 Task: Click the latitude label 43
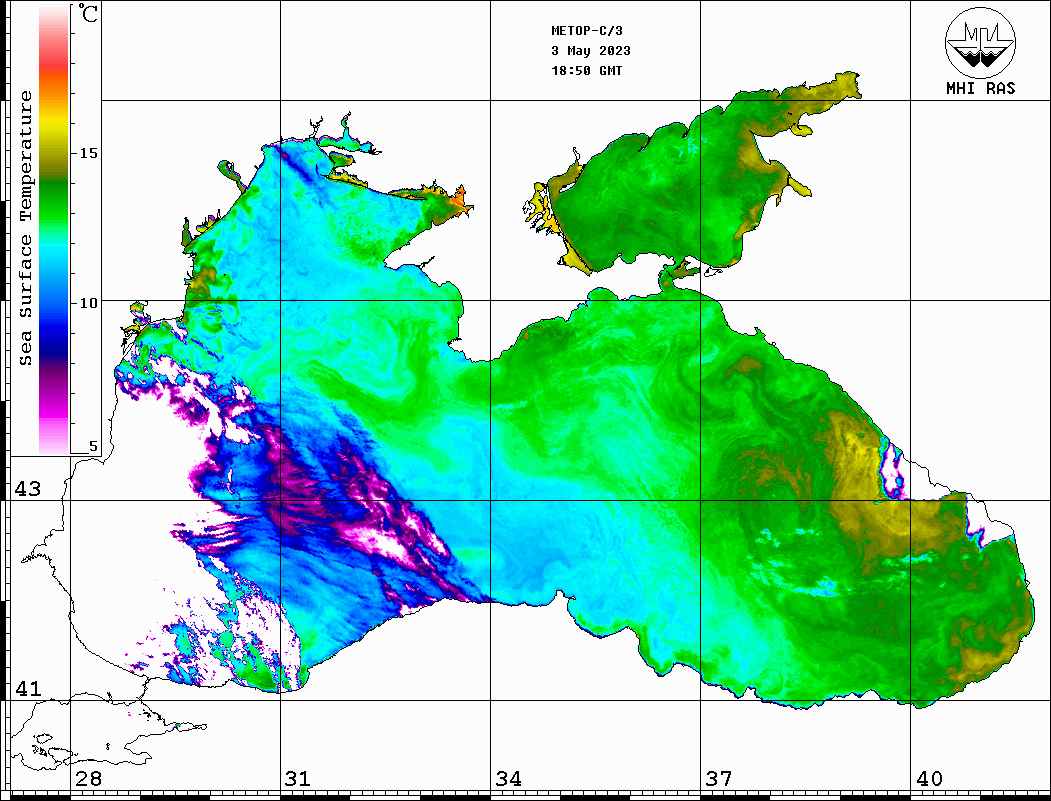pyautogui.click(x=27, y=489)
